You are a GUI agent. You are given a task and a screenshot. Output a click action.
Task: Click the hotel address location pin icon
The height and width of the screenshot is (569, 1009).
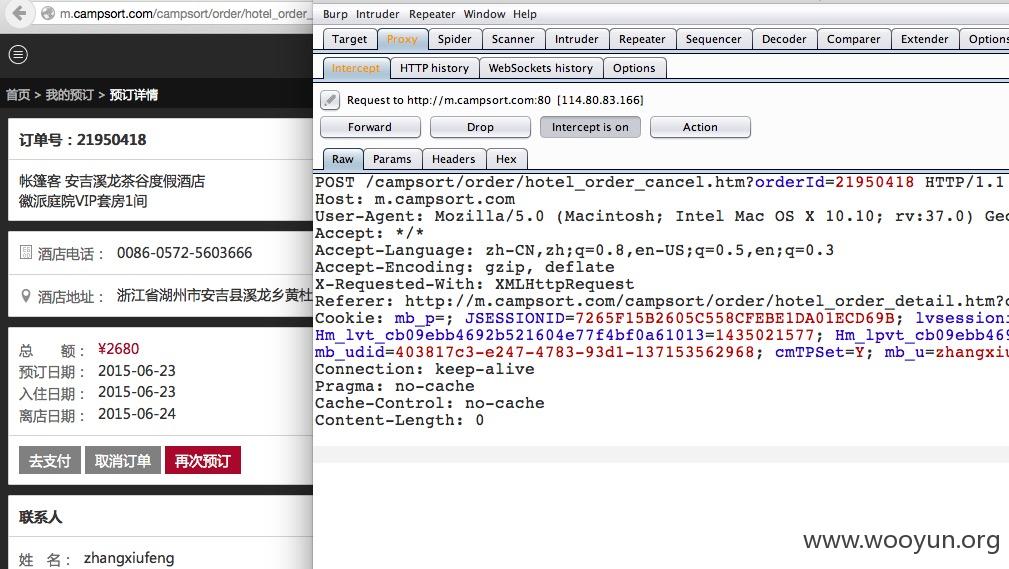click(26, 296)
